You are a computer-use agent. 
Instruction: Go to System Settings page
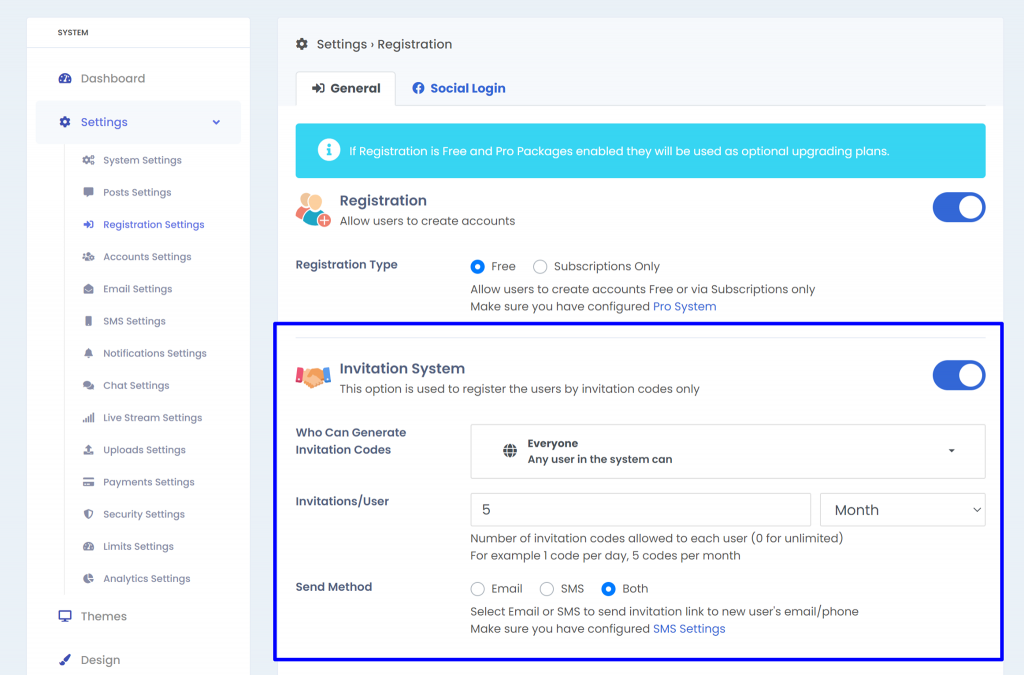(x=142, y=160)
